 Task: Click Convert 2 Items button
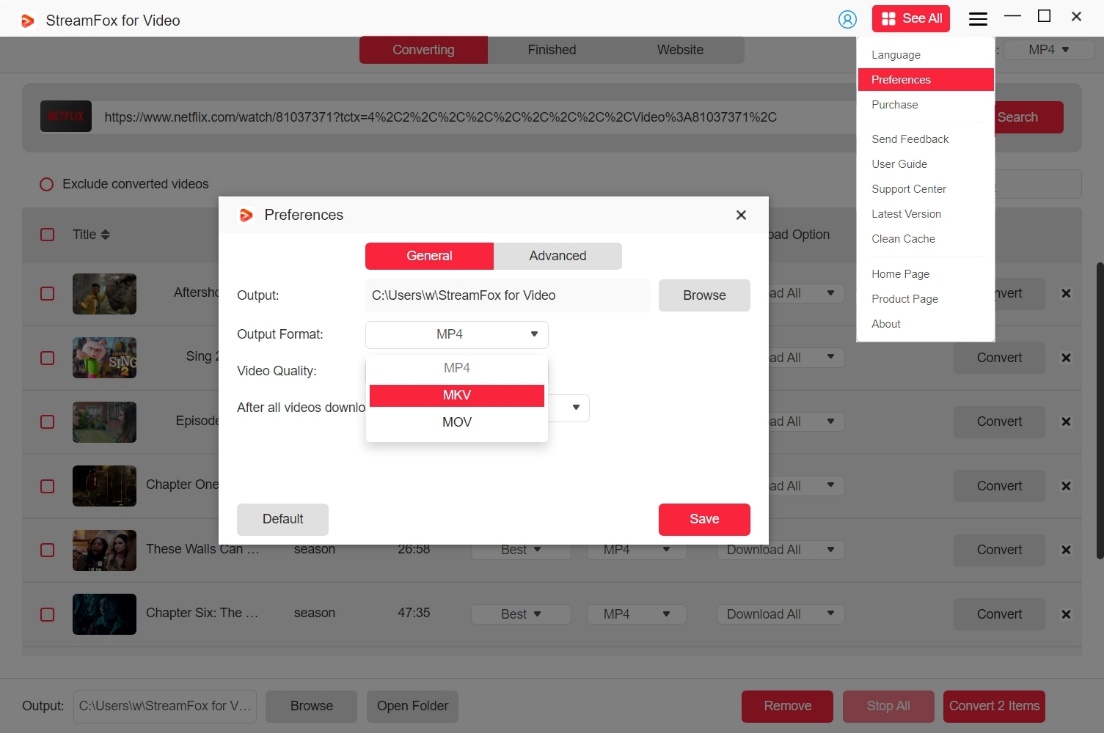click(x=993, y=706)
